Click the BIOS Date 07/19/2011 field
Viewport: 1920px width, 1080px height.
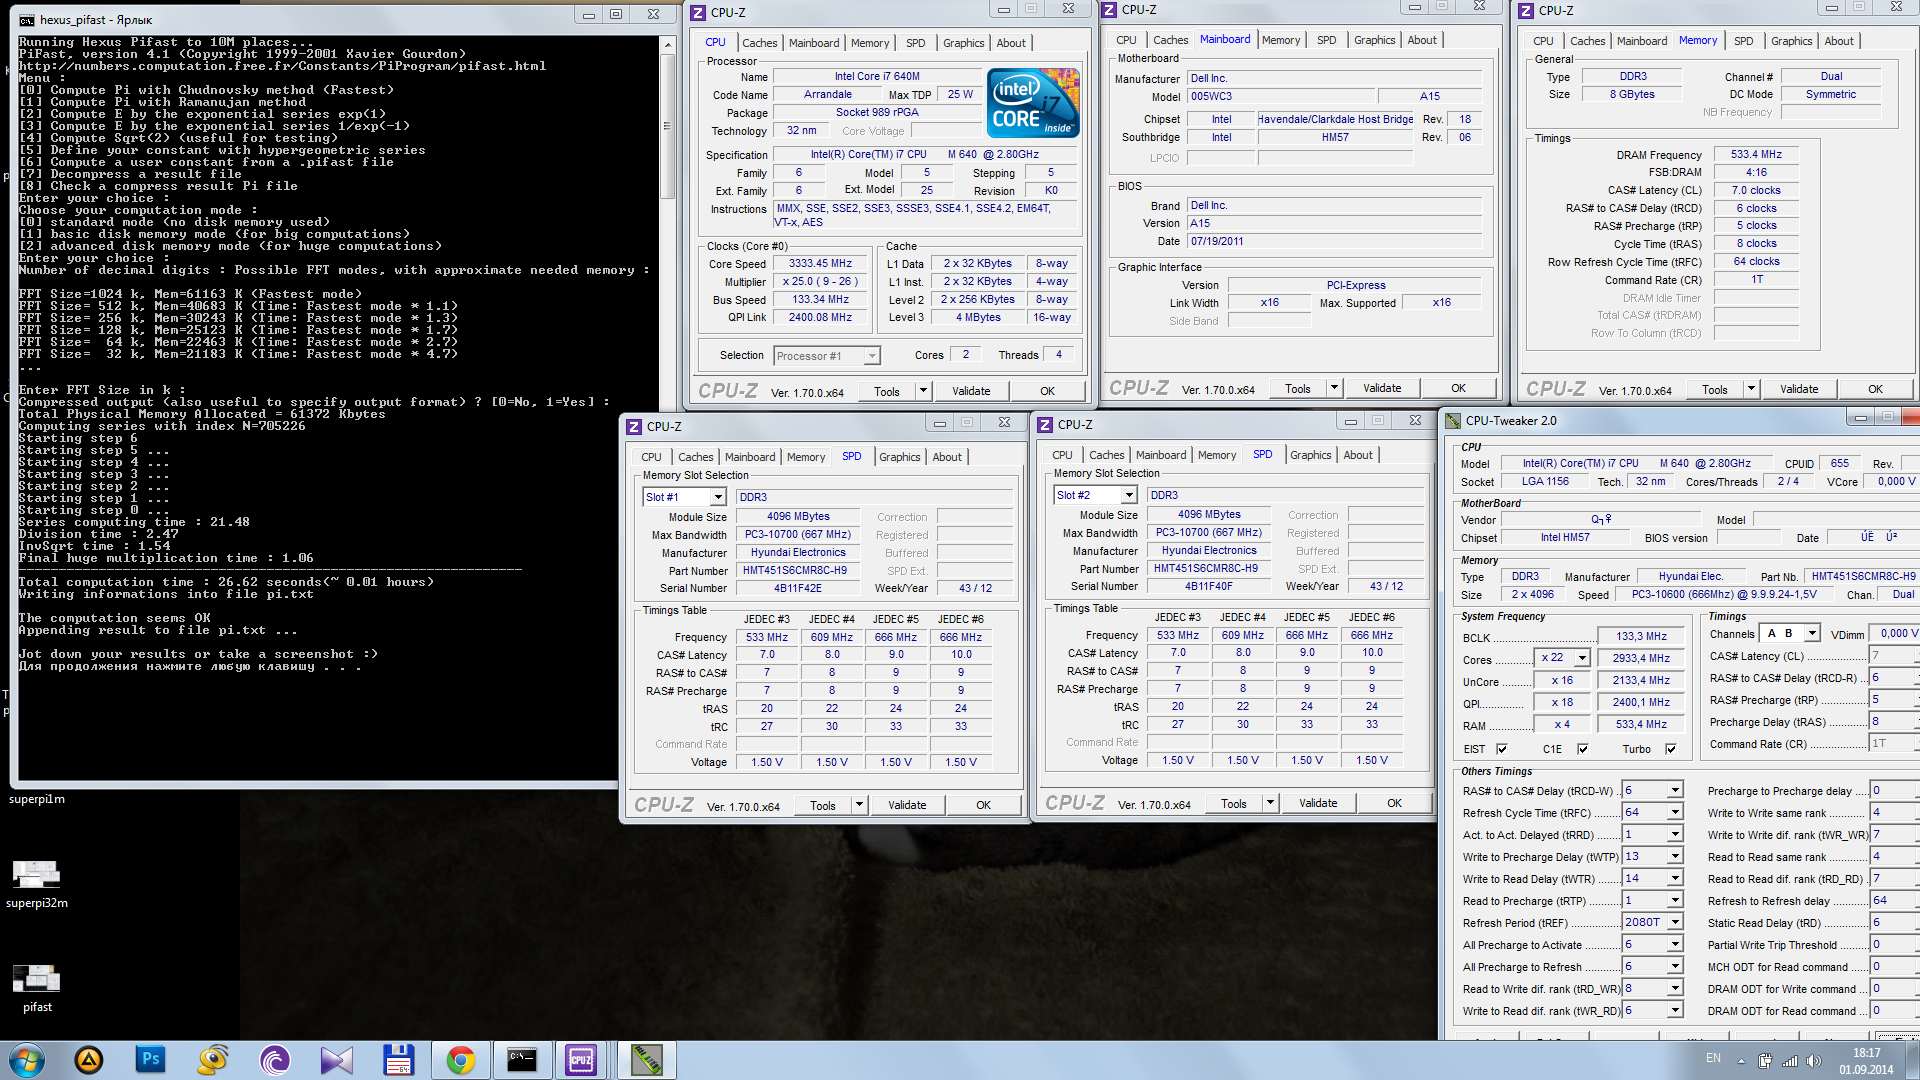click(x=1333, y=241)
